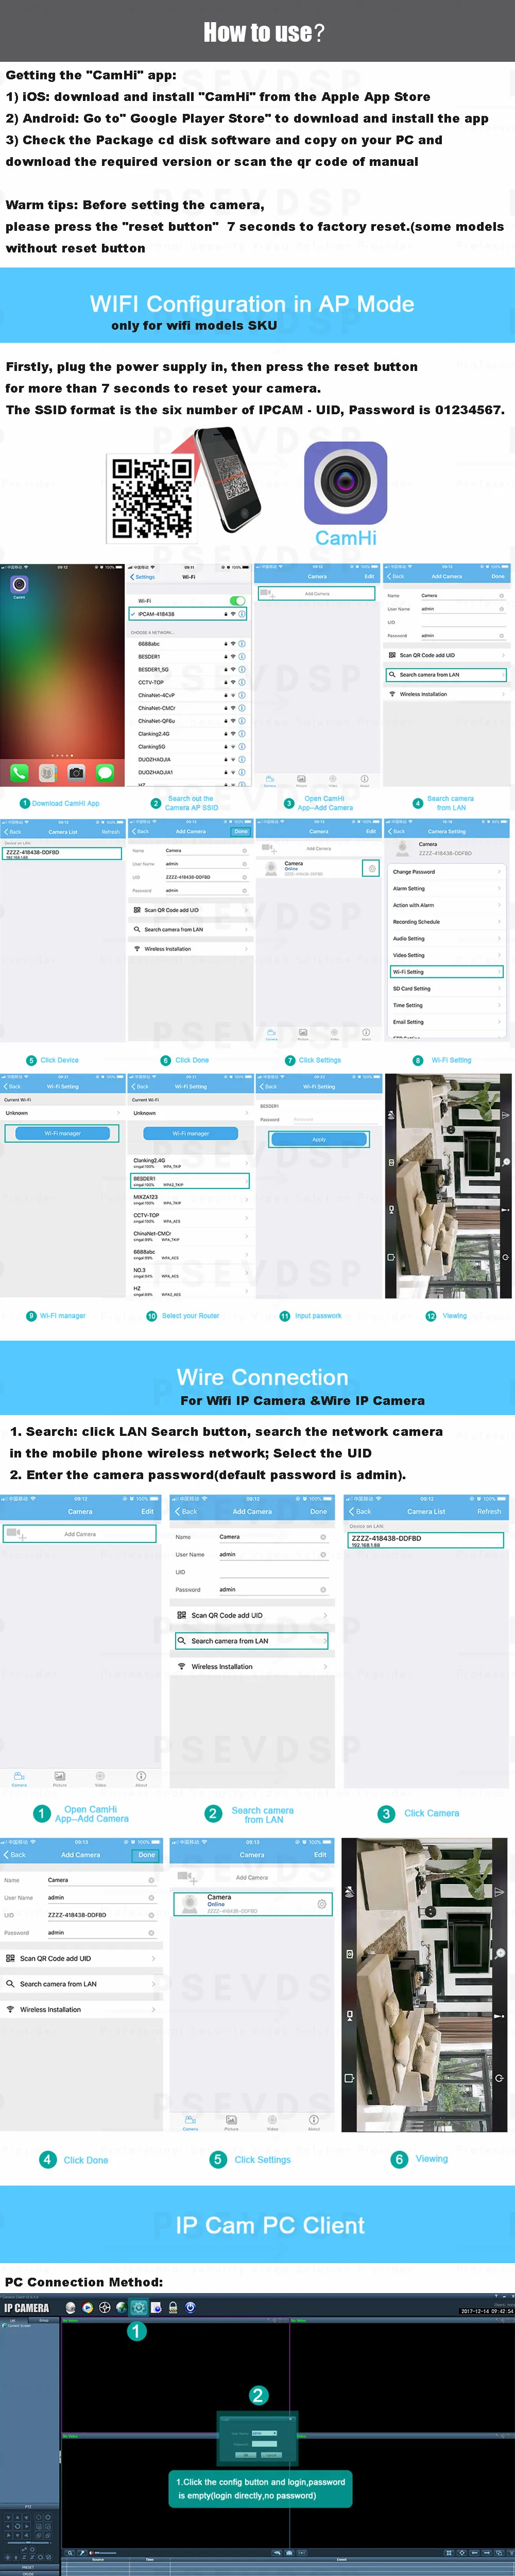Tap the info icon next to ChinaNet-QF6u
The image size is (515, 2576).
[241, 721]
